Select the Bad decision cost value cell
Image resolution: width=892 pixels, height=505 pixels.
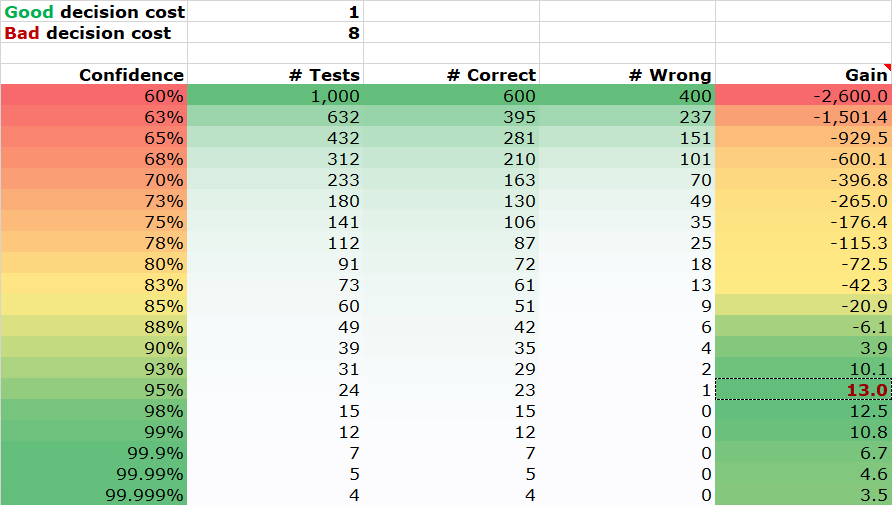(x=275, y=32)
